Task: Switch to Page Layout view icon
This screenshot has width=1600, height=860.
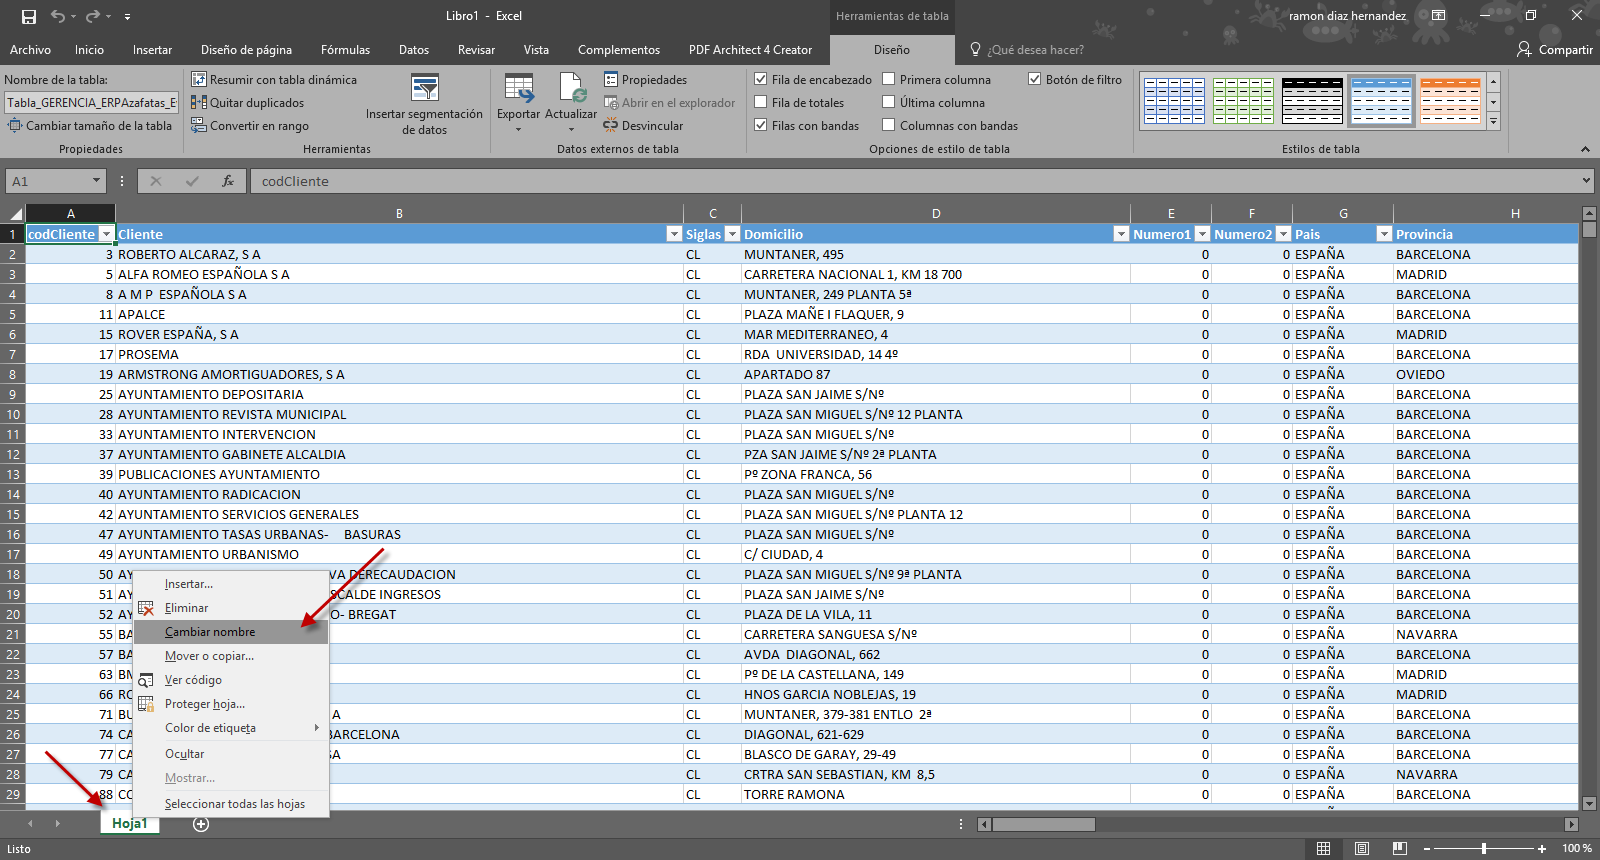Action: click(x=1361, y=848)
